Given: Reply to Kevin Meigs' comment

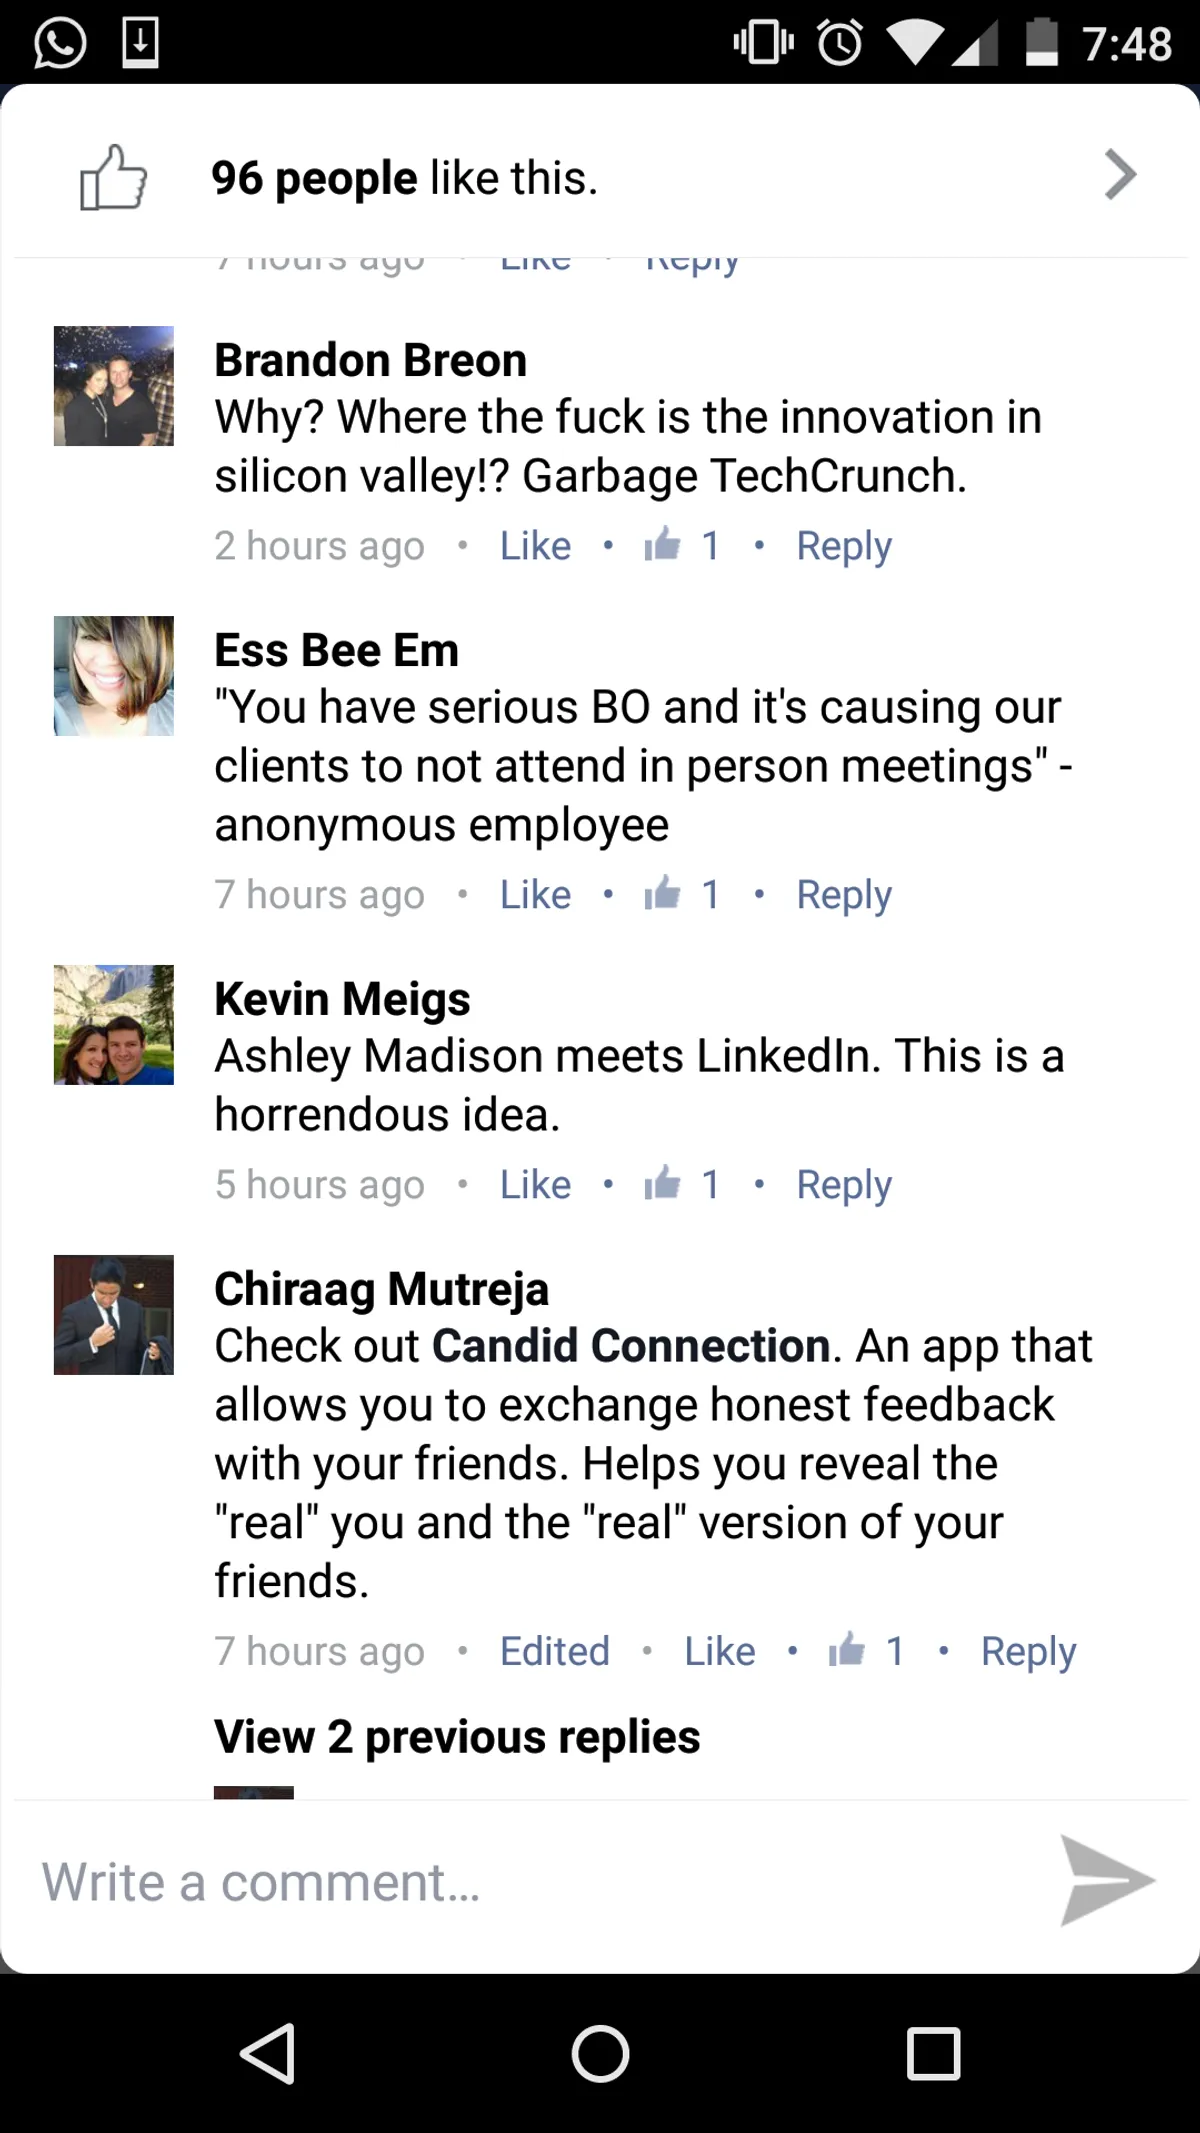Looking at the screenshot, I should (843, 1185).
